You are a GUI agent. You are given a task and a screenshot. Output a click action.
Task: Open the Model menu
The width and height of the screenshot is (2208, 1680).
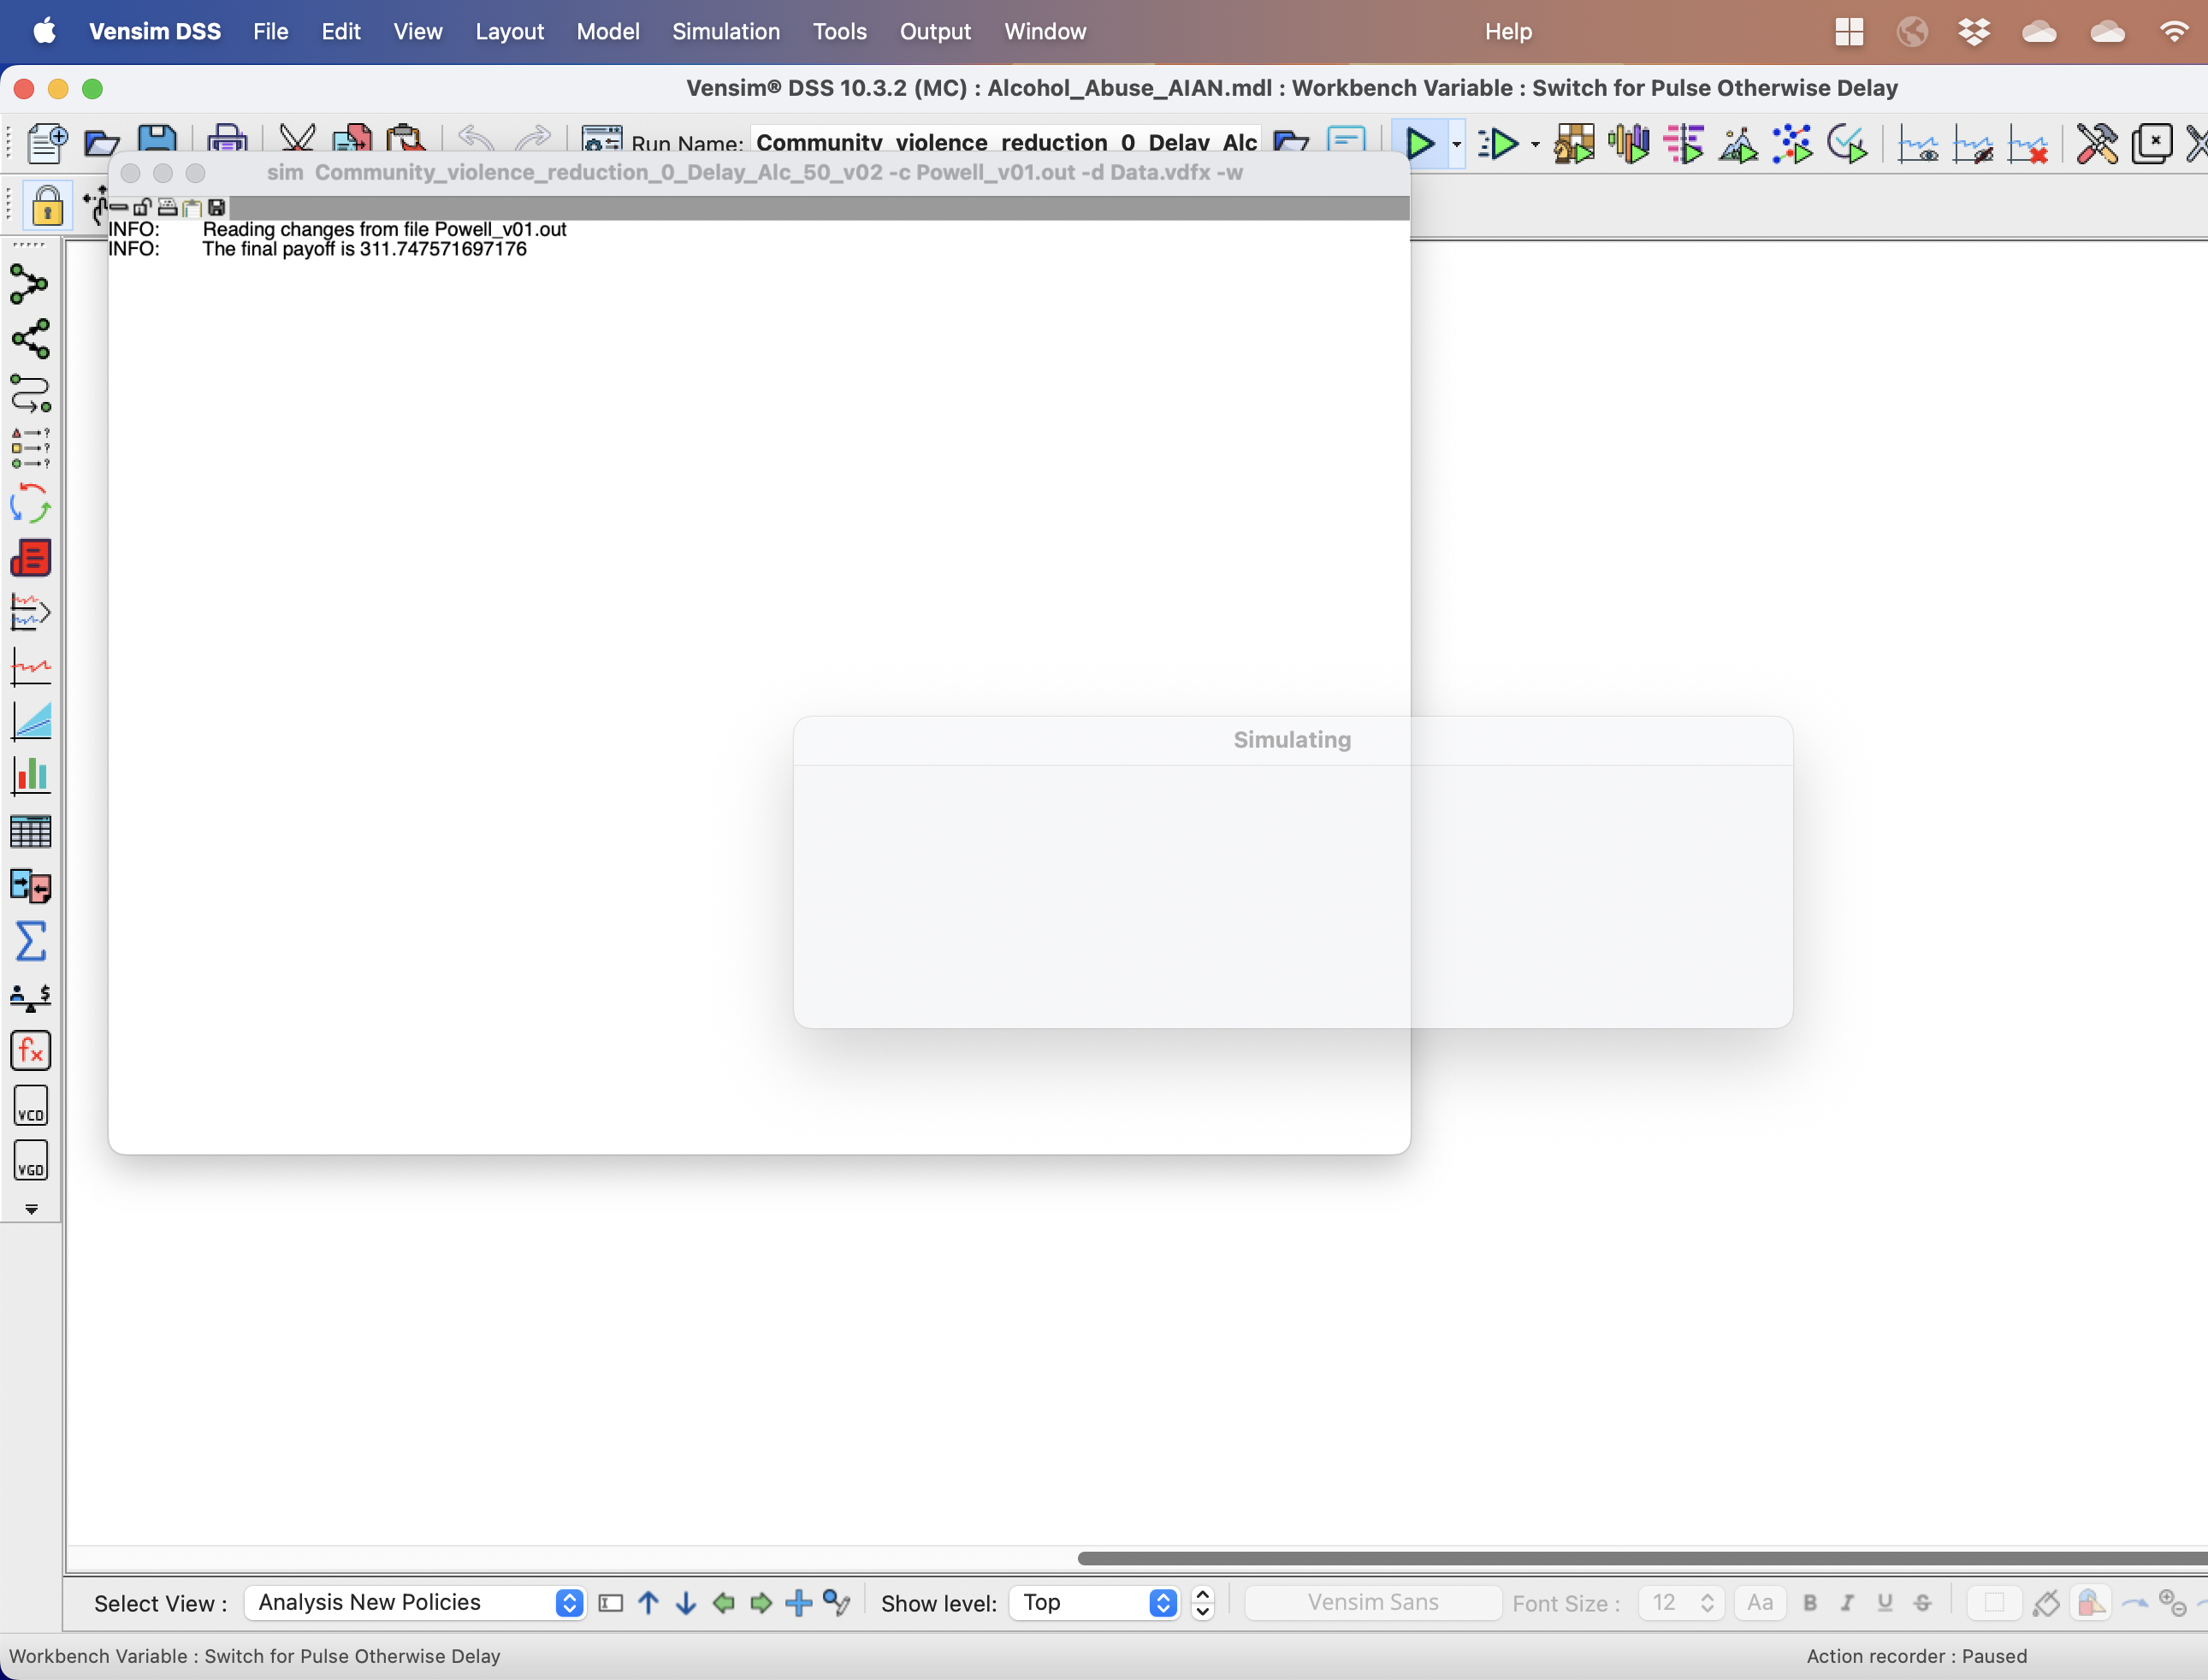607,31
